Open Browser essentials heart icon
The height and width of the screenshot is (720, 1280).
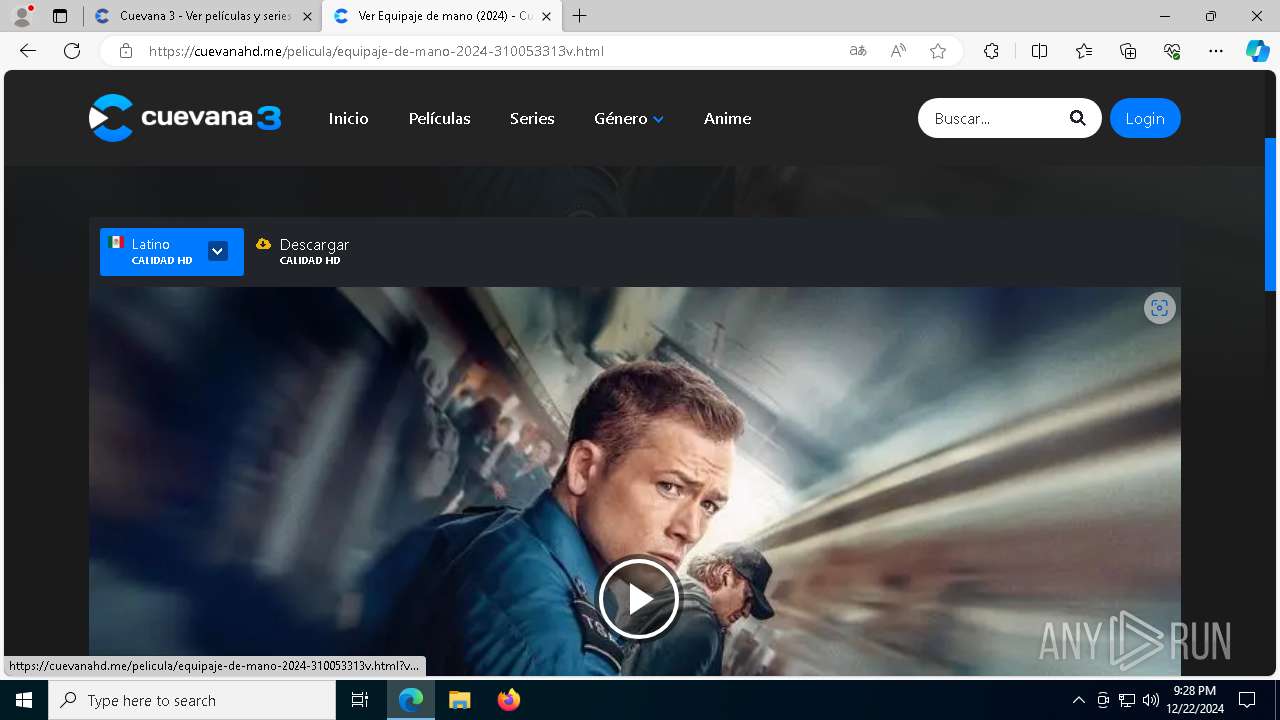point(1172,51)
